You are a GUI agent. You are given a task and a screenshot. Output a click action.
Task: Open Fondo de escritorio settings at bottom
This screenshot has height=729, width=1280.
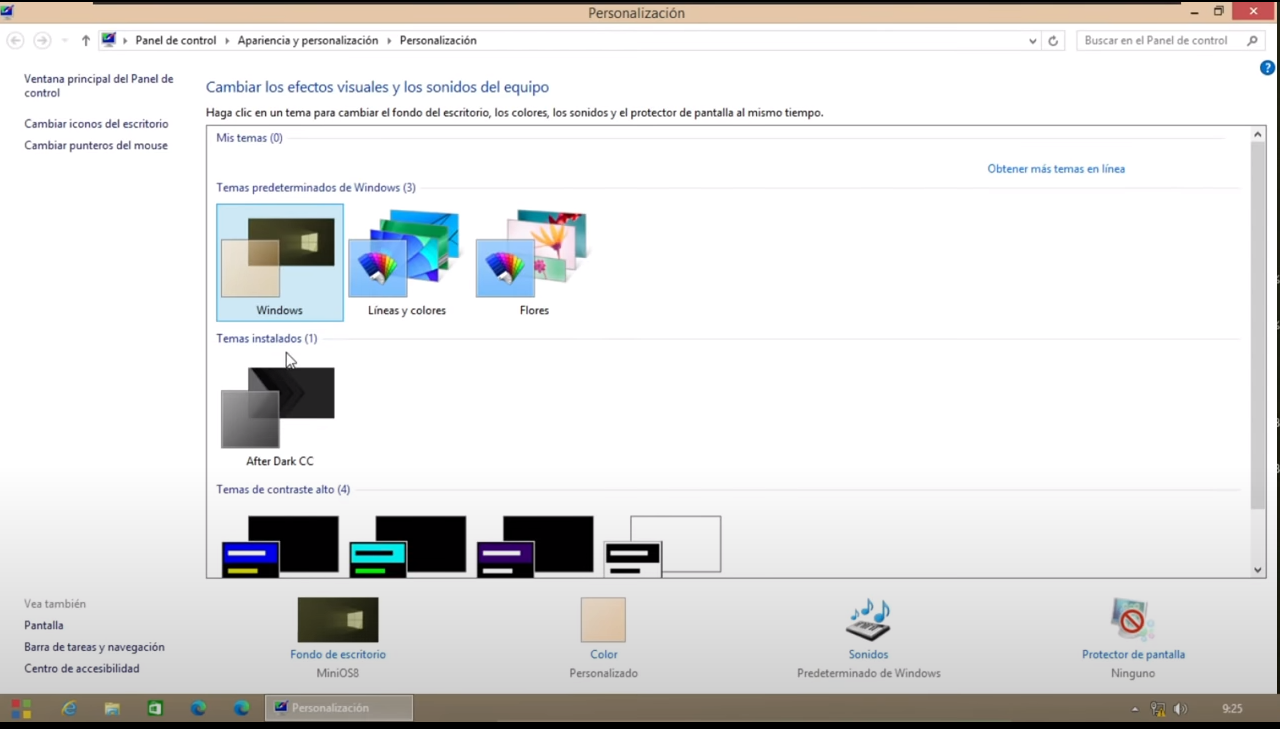338,620
